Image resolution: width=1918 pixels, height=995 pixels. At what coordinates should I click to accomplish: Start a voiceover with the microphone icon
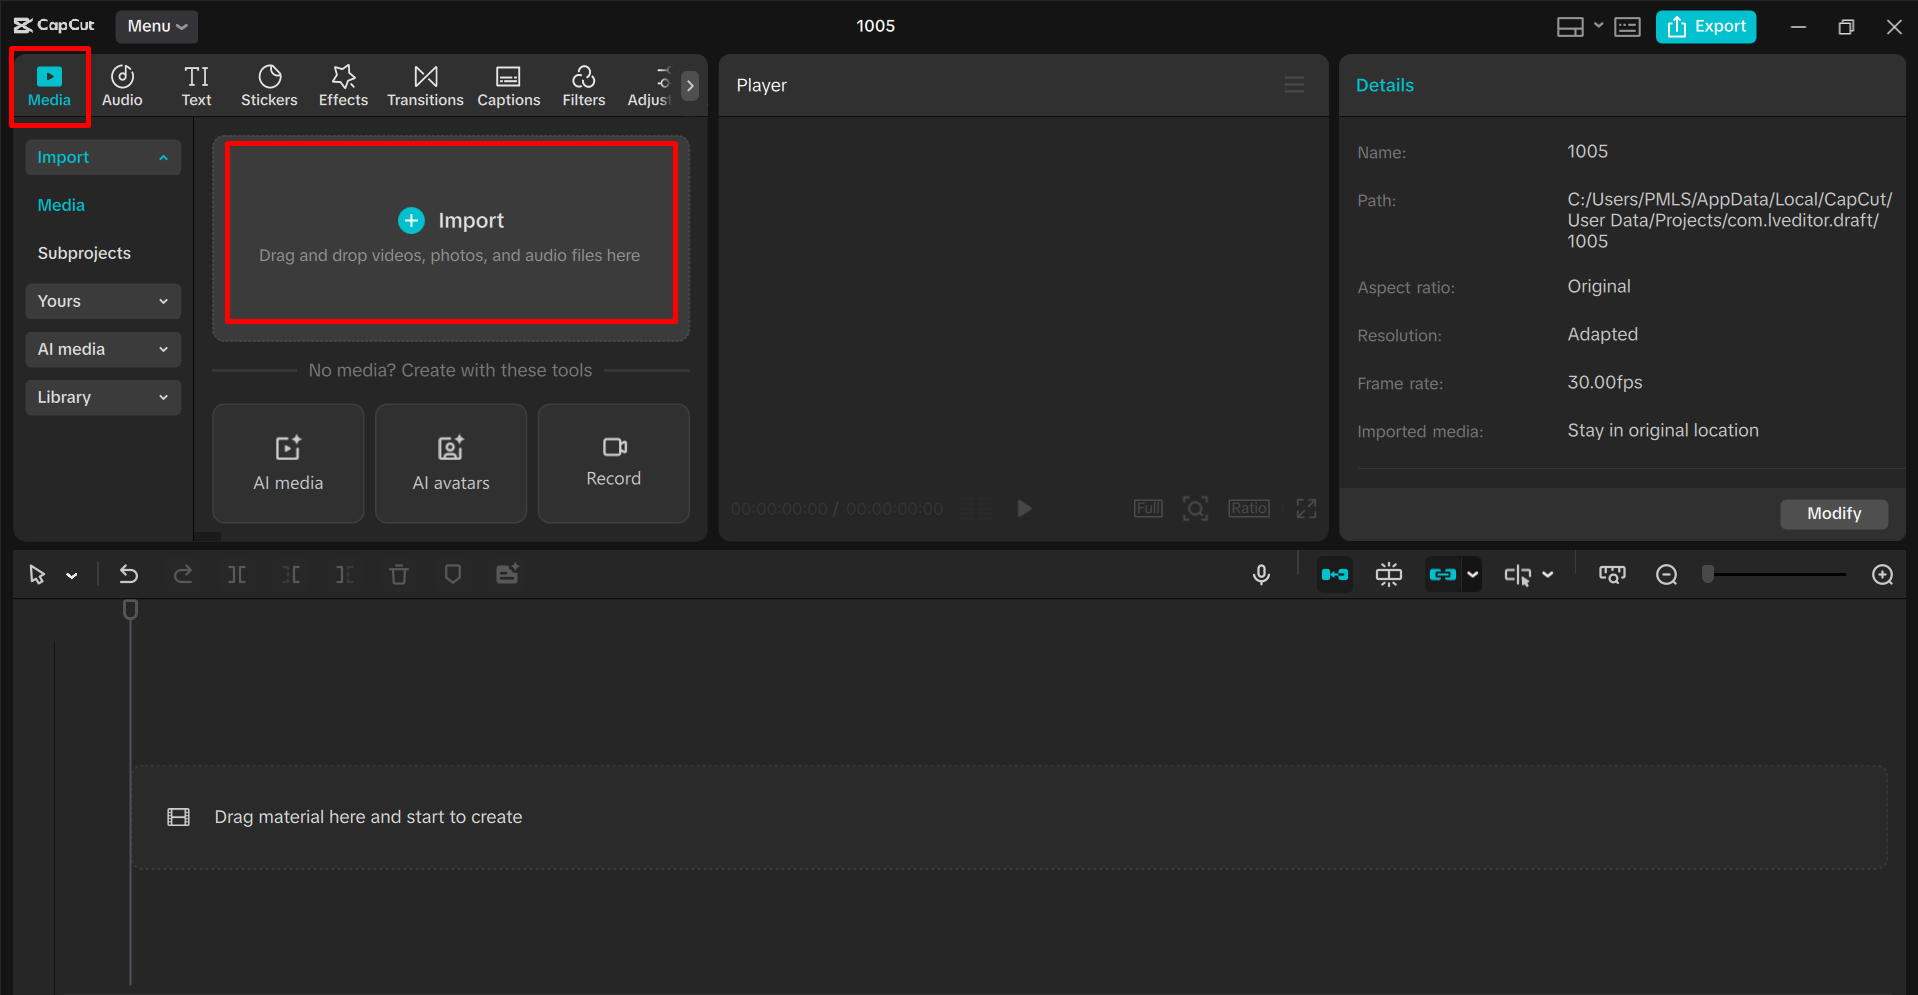[x=1261, y=574]
